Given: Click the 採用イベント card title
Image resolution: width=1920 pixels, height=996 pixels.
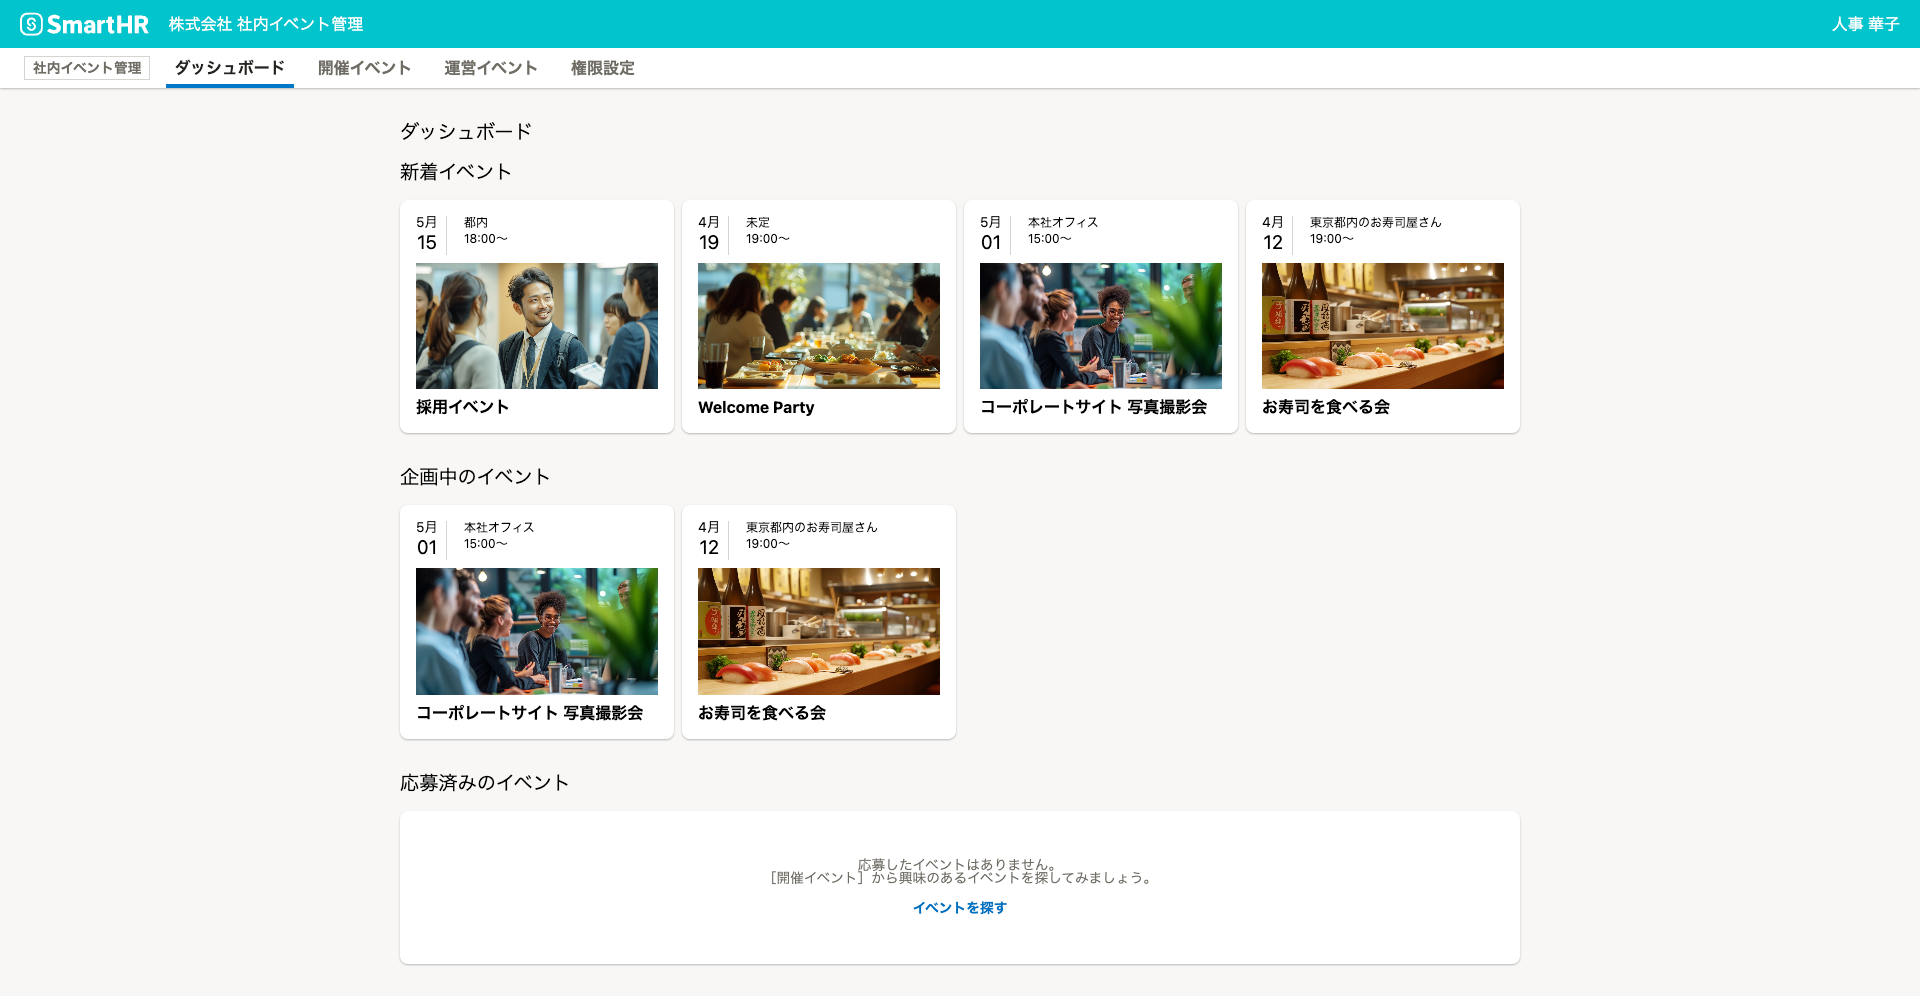Looking at the screenshot, I should 463,407.
